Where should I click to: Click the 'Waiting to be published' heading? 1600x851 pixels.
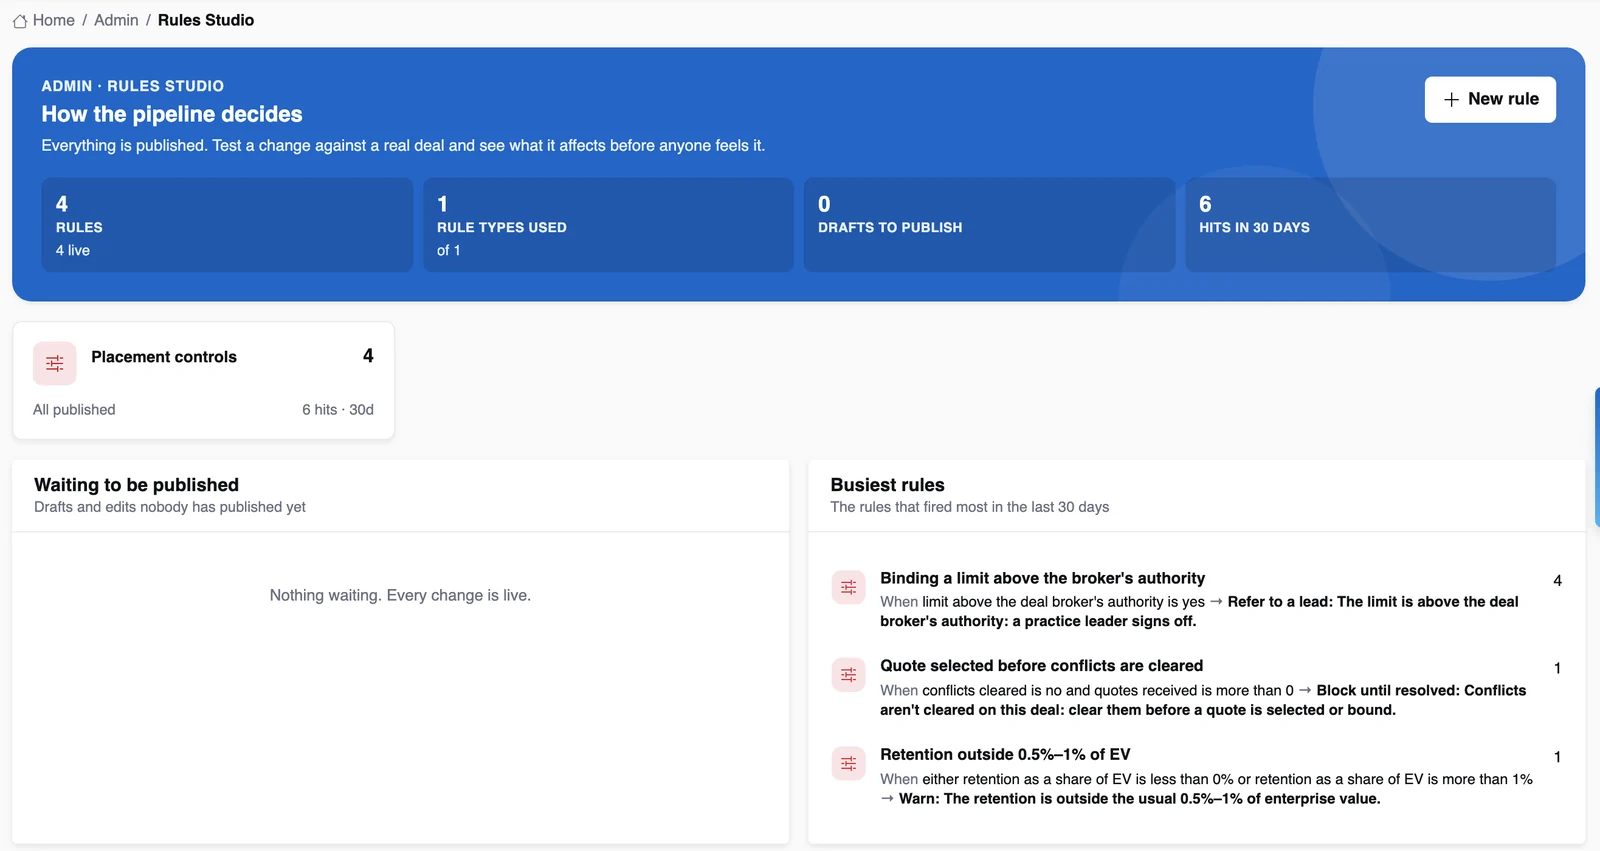(136, 485)
